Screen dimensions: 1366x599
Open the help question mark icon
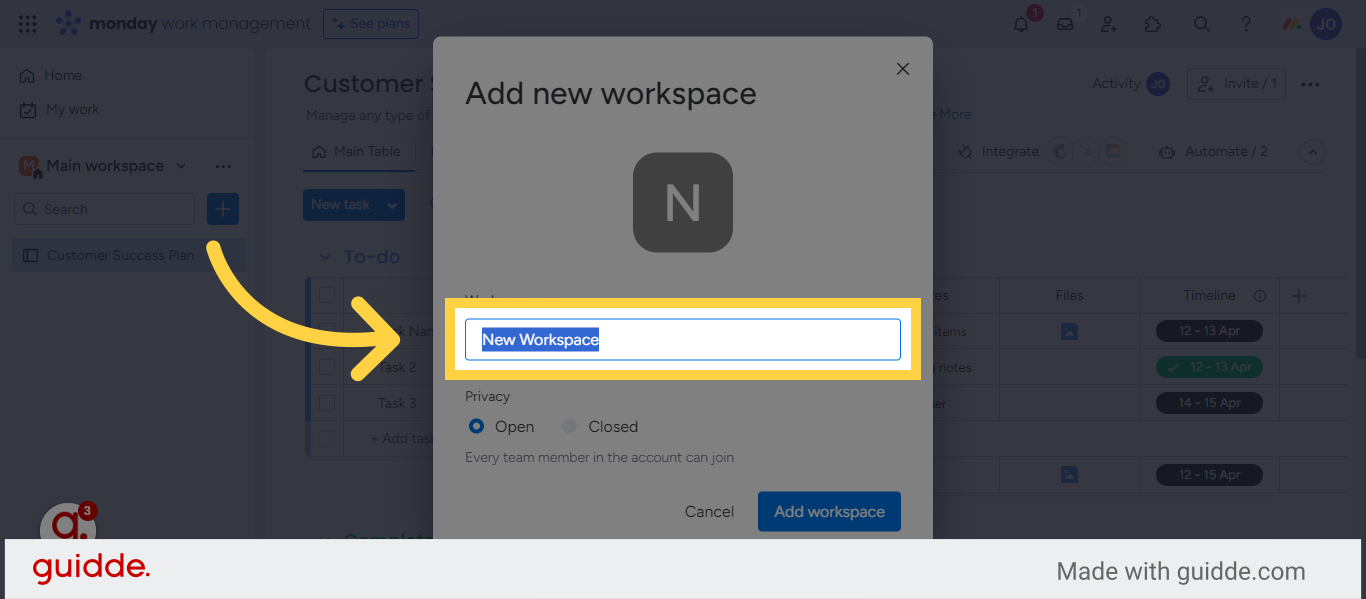click(x=1246, y=23)
